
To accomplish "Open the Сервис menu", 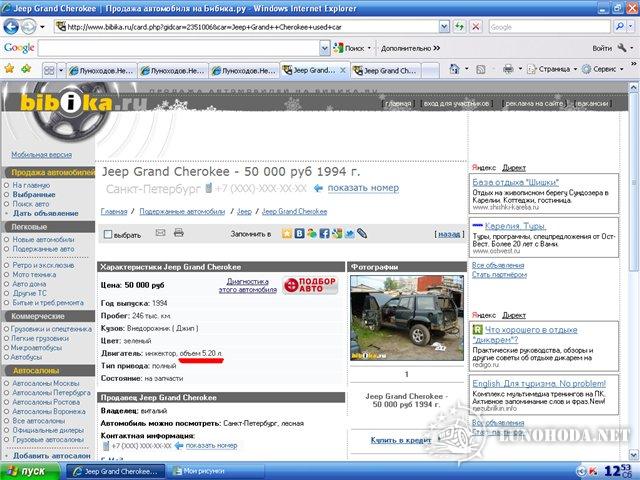I will click(x=602, y=69).
